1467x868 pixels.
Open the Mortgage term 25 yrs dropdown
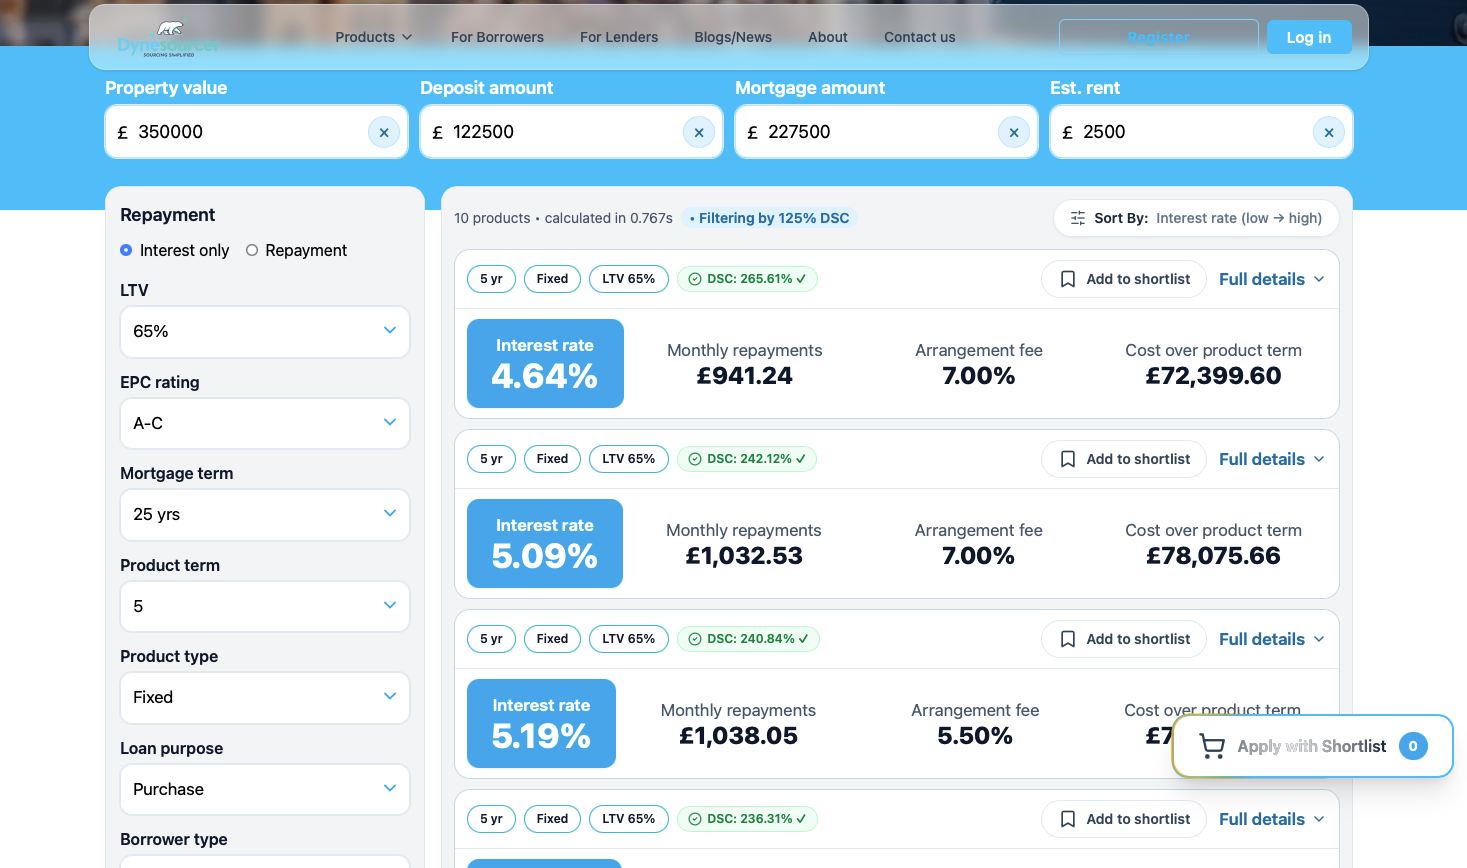pyautogui.click(x=265, y=514)
